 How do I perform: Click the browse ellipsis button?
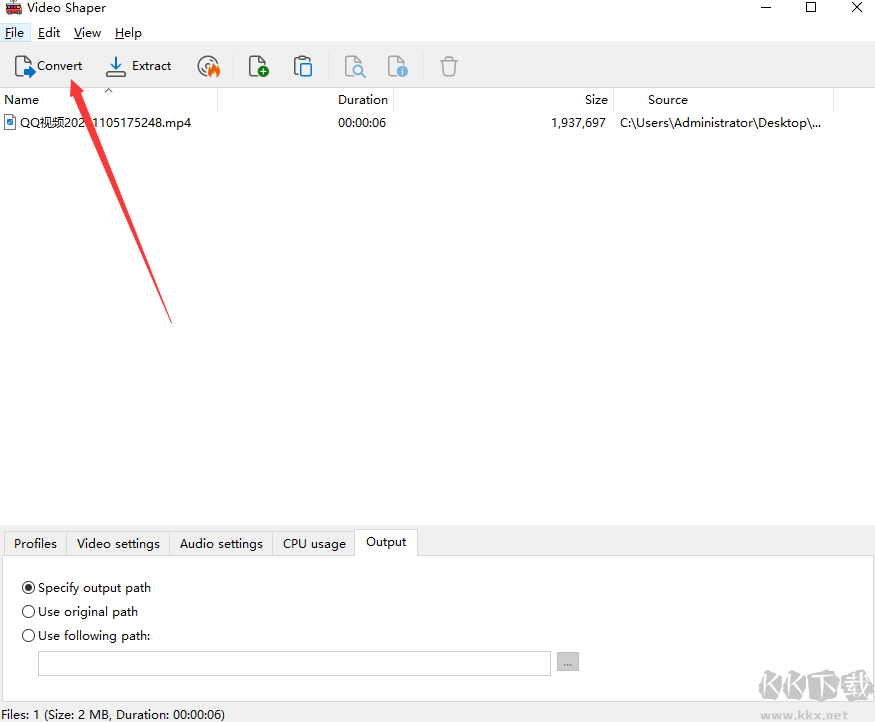(568, 662)
